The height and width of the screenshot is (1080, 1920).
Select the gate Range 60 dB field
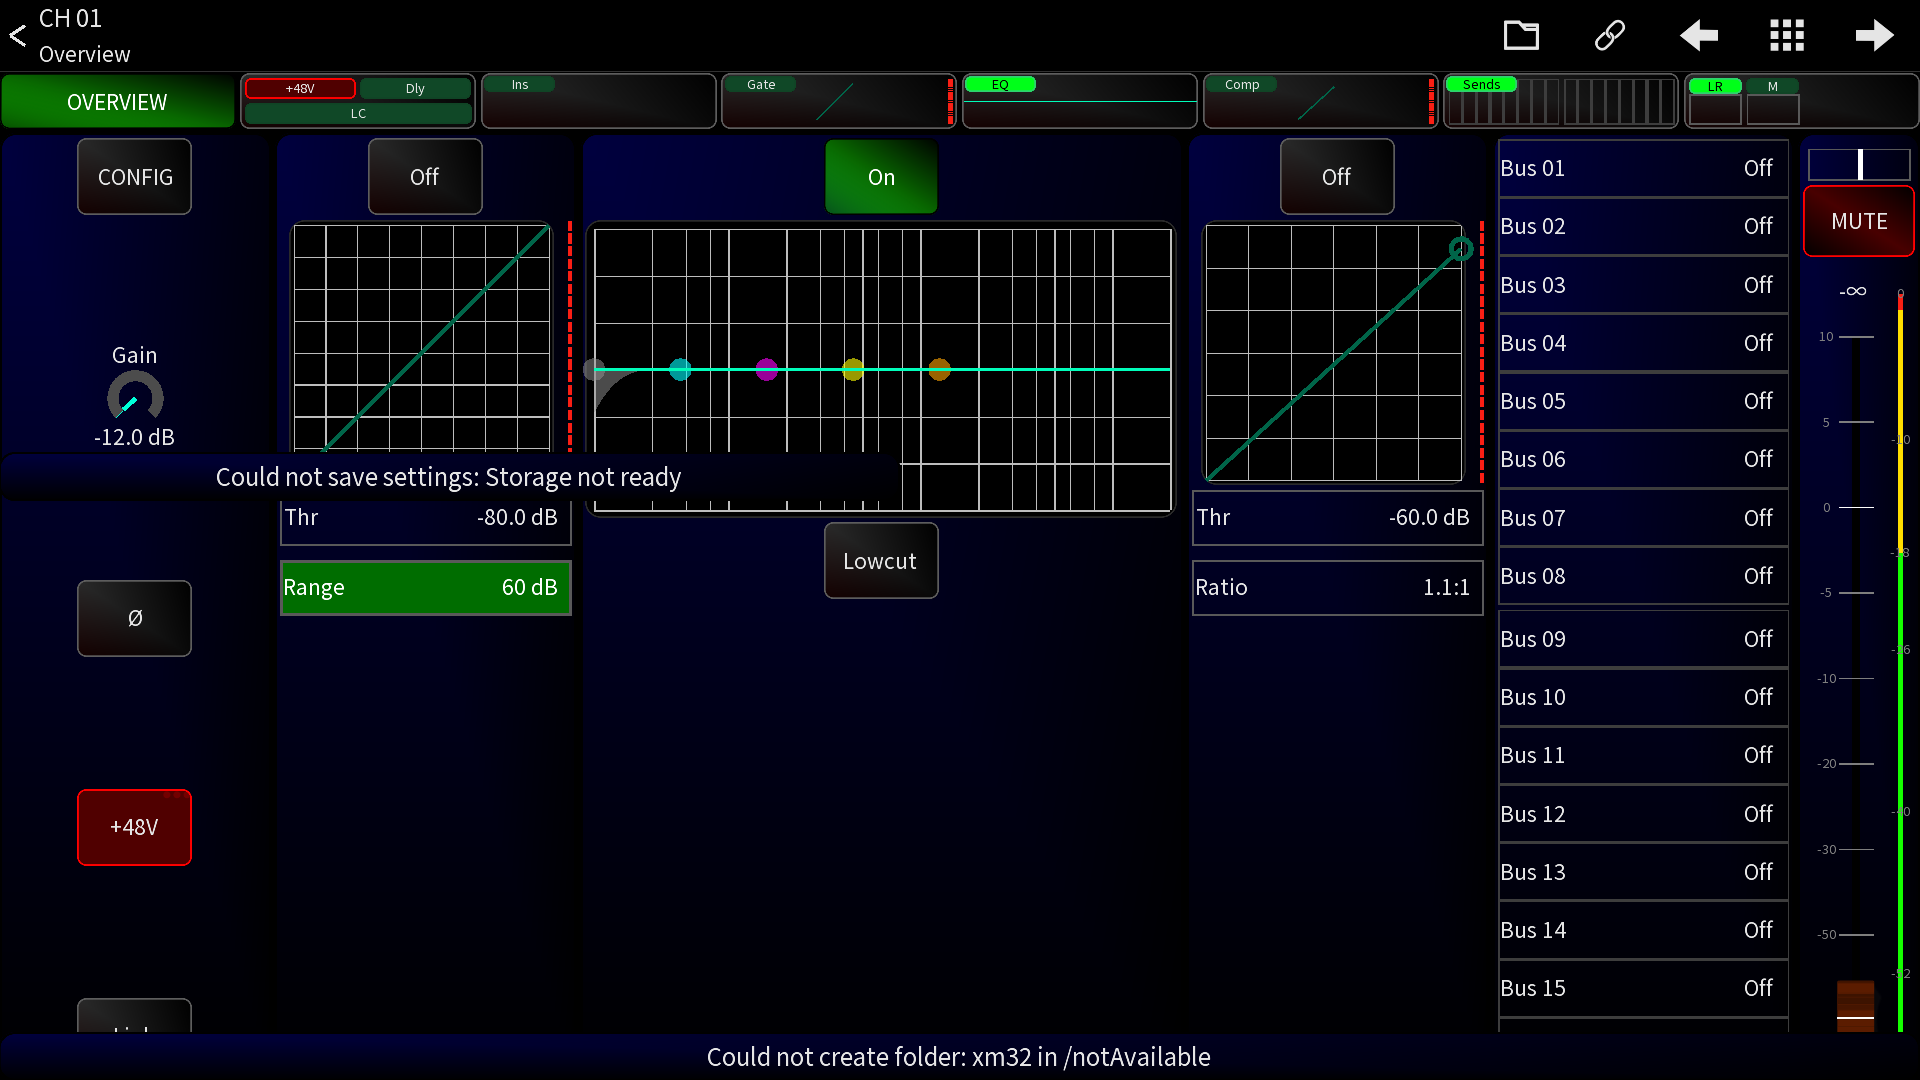tap(425, 587)
